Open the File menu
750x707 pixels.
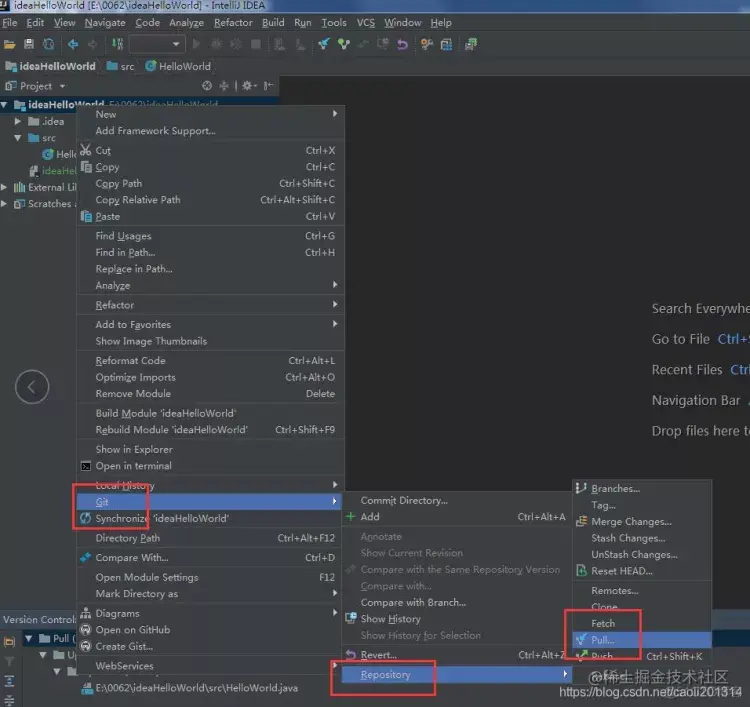[x=10, y=22]
